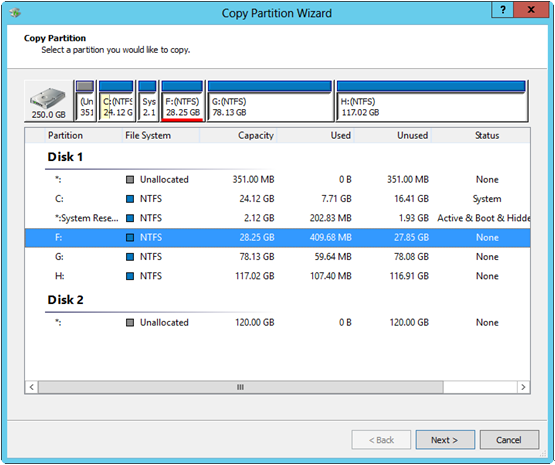Click the Disk 2 group heading
The height and width of the screenshot is (465, 555).
[x=65, y=300]
